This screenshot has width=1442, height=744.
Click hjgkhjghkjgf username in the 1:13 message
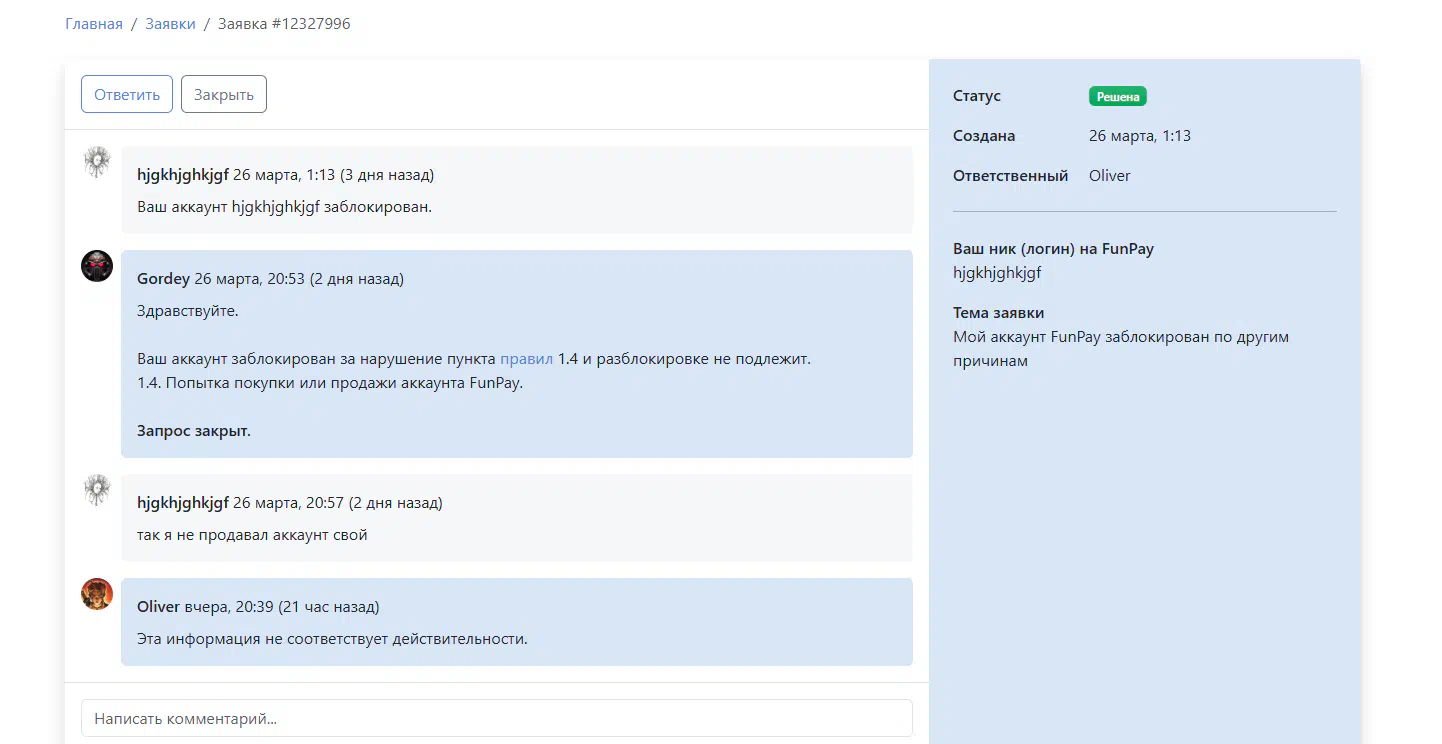183,175
